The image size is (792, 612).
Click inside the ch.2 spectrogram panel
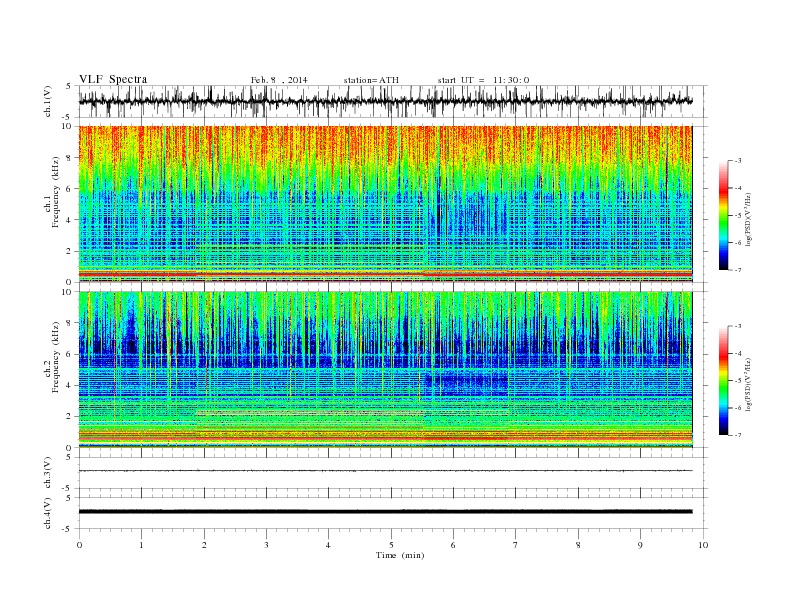(385, 370)
